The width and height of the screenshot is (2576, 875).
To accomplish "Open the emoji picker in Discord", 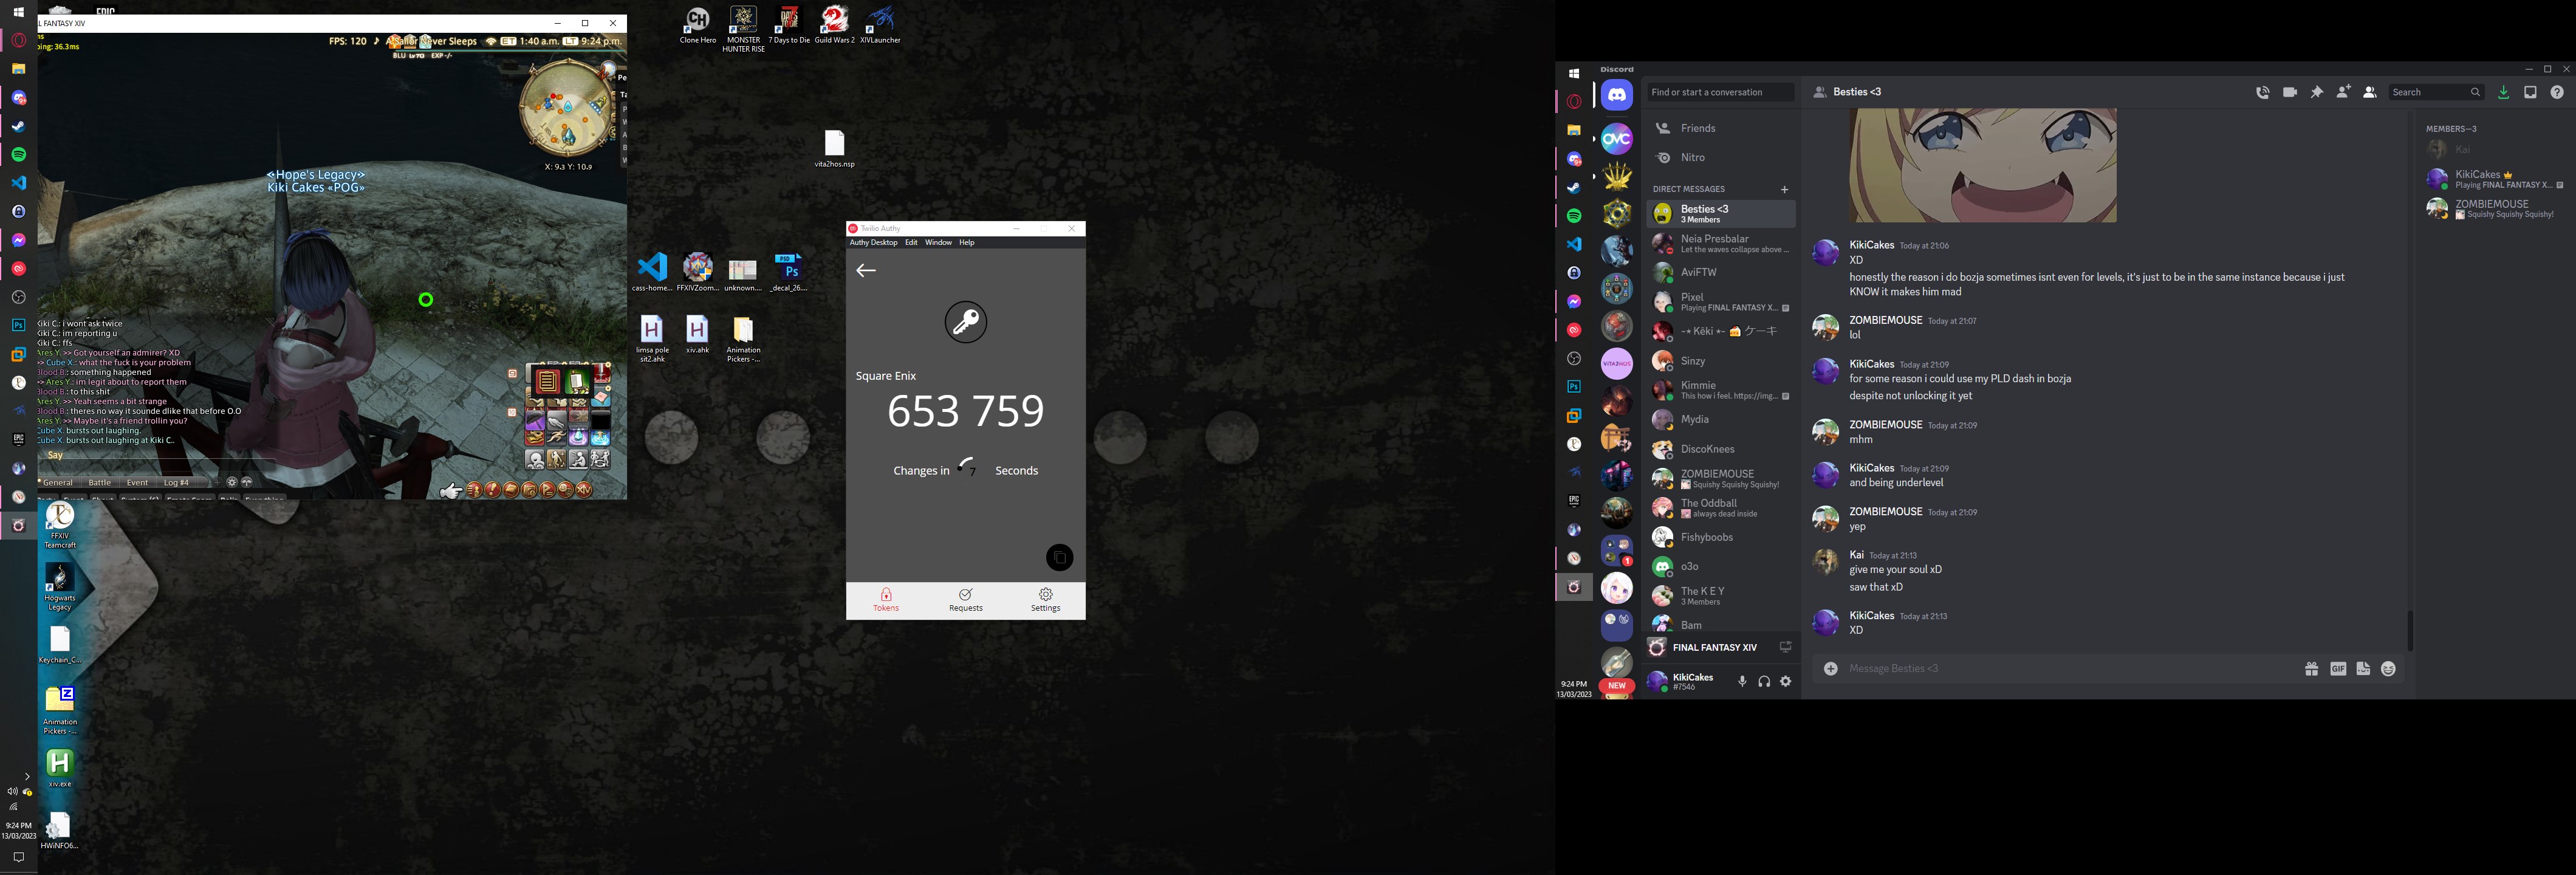I will click(x=2388, y=669).
